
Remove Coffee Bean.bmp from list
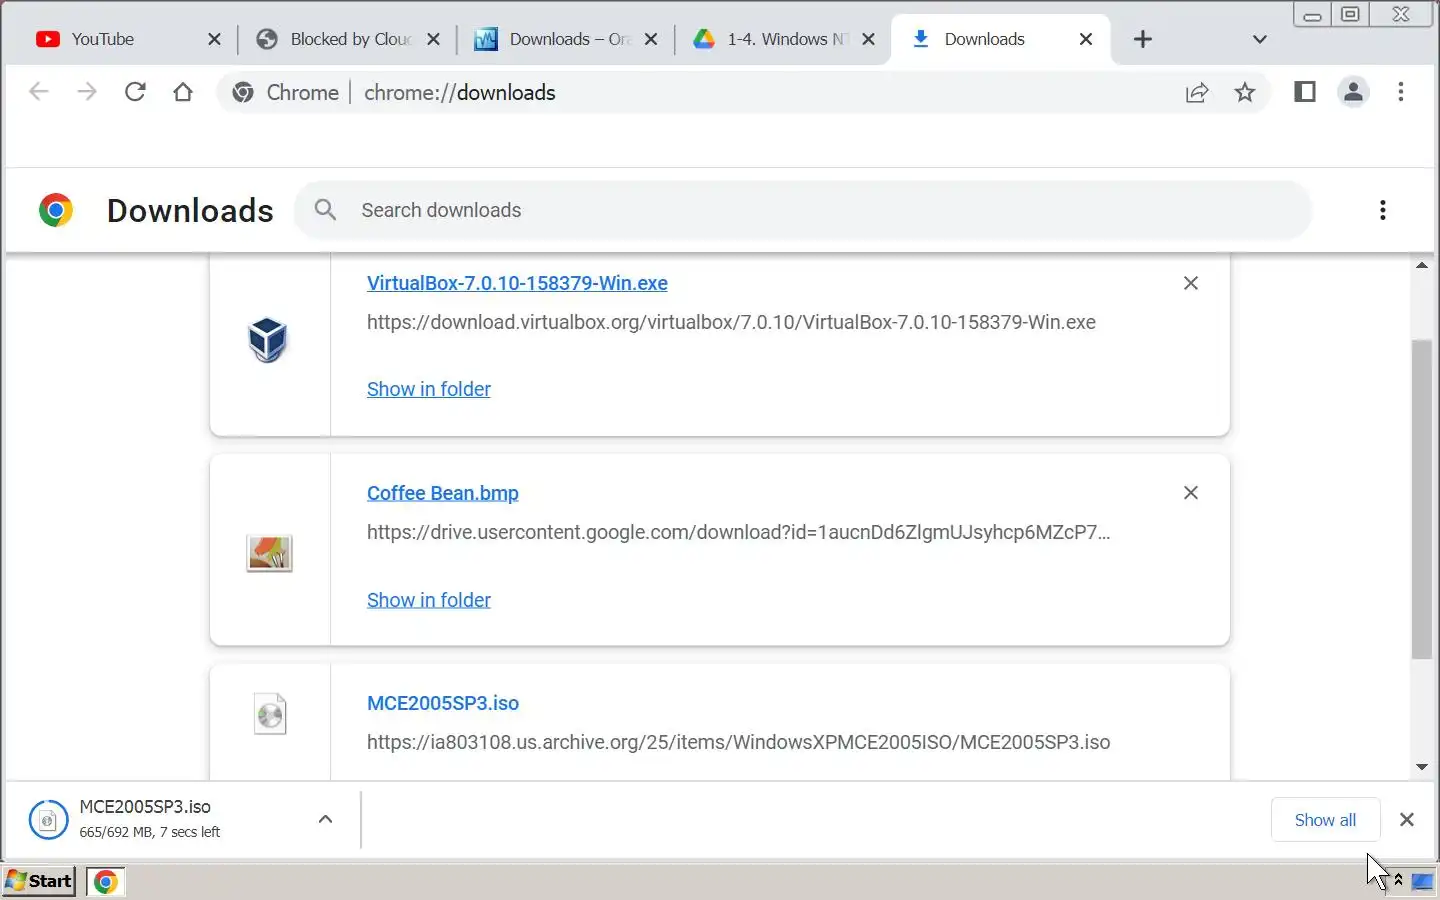(x=1191, y=493)
